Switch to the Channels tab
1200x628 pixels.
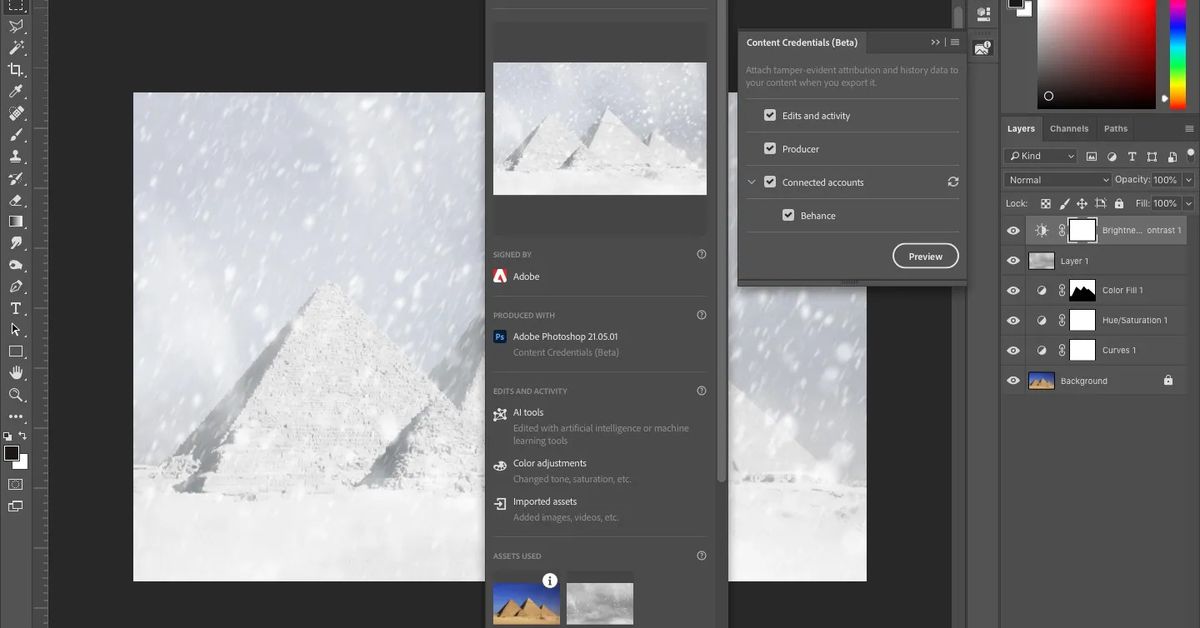tap(1069, 129)
